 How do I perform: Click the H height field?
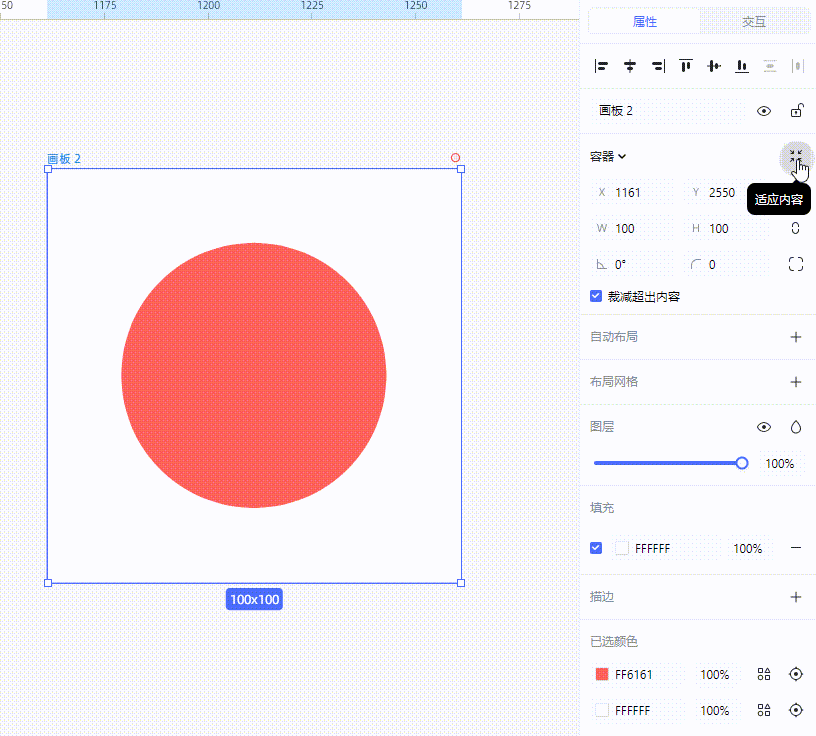click(x=727, y=229)
